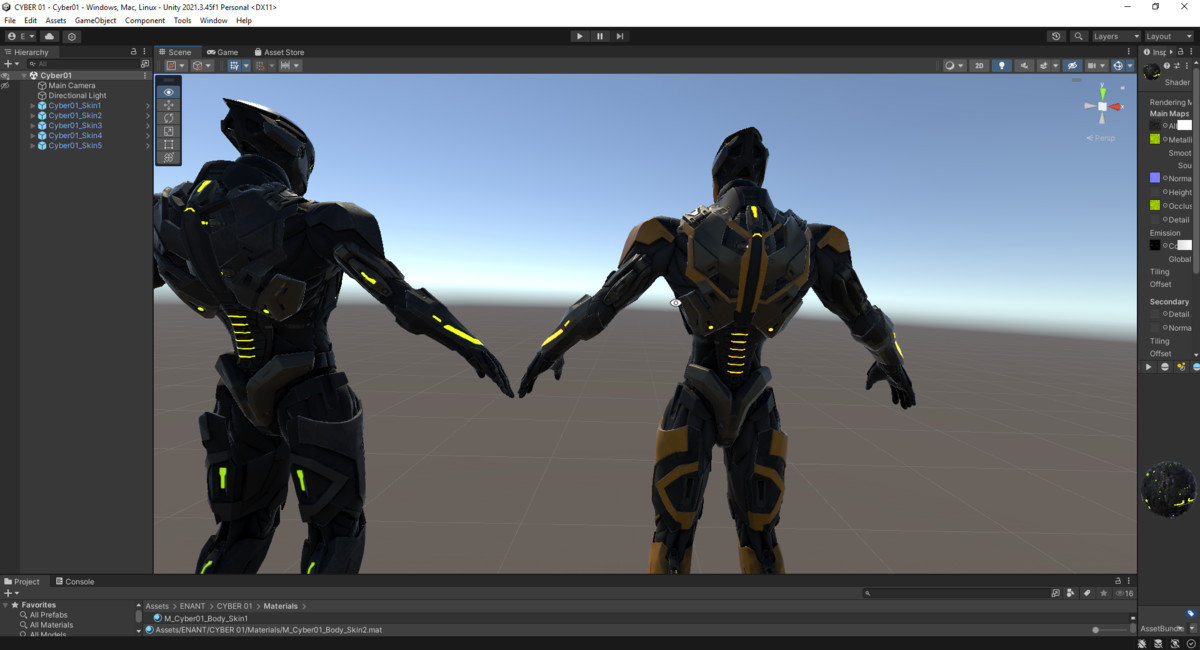Select the Rect Transform tool
The width and height of the screenshot is (1200, 650).
tap(168, 143)
